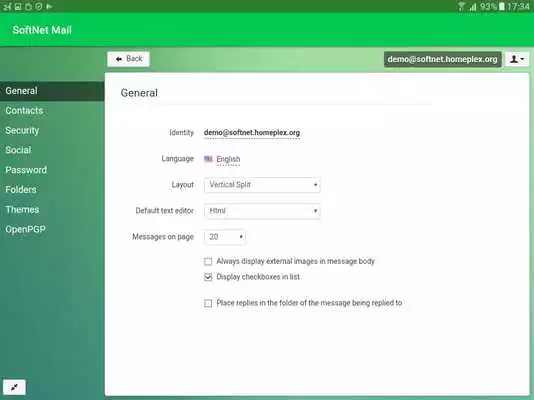Click the English language link
Screen dimensions: 534x400
tap(228, 159)
